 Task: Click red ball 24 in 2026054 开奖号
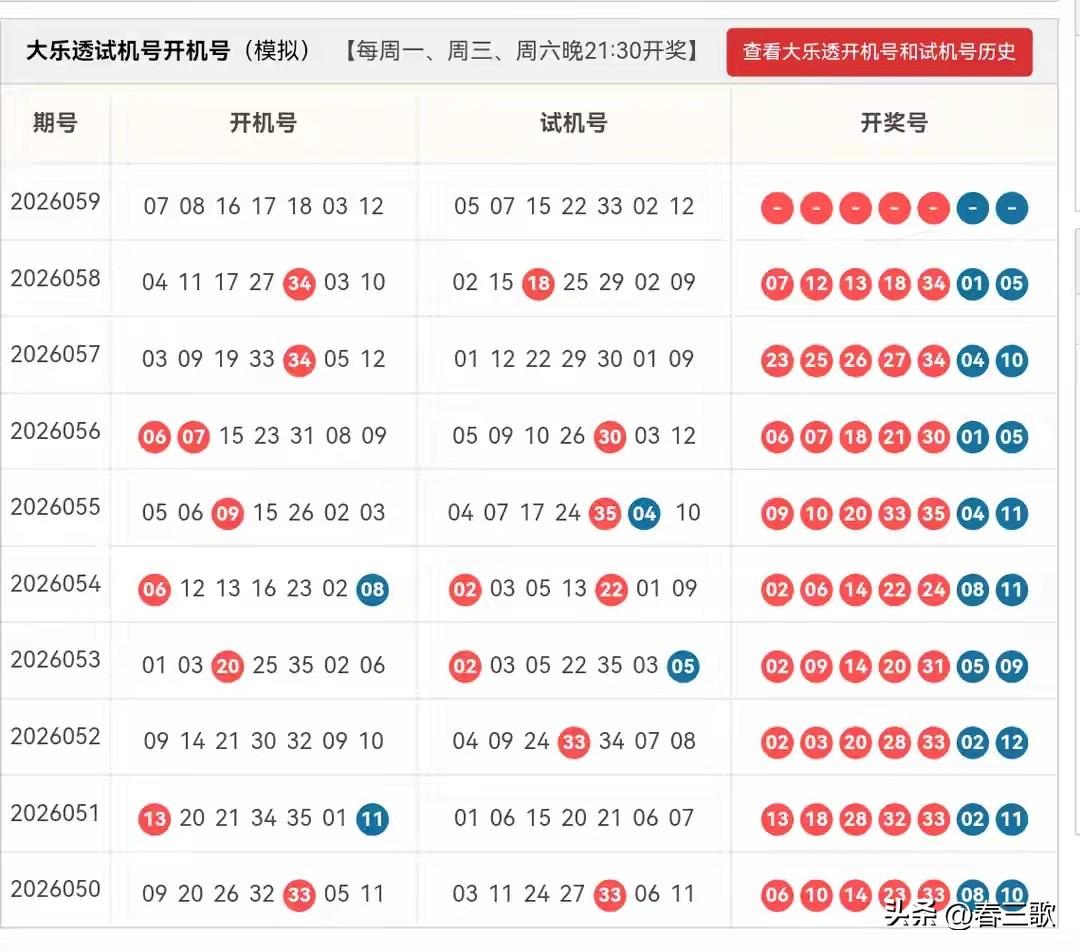tap(933, 590)
